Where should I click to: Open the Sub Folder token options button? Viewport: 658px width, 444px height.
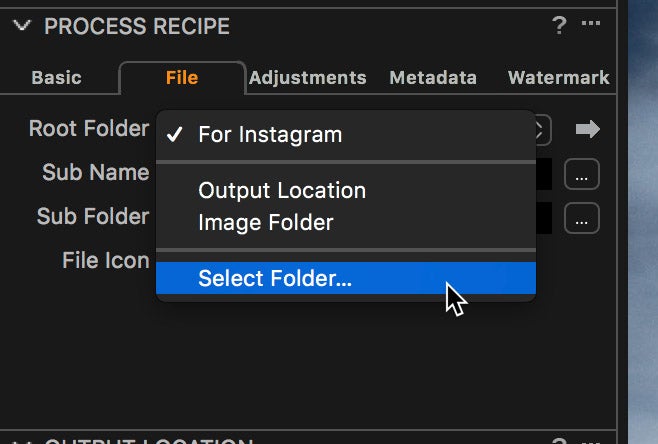582,218
